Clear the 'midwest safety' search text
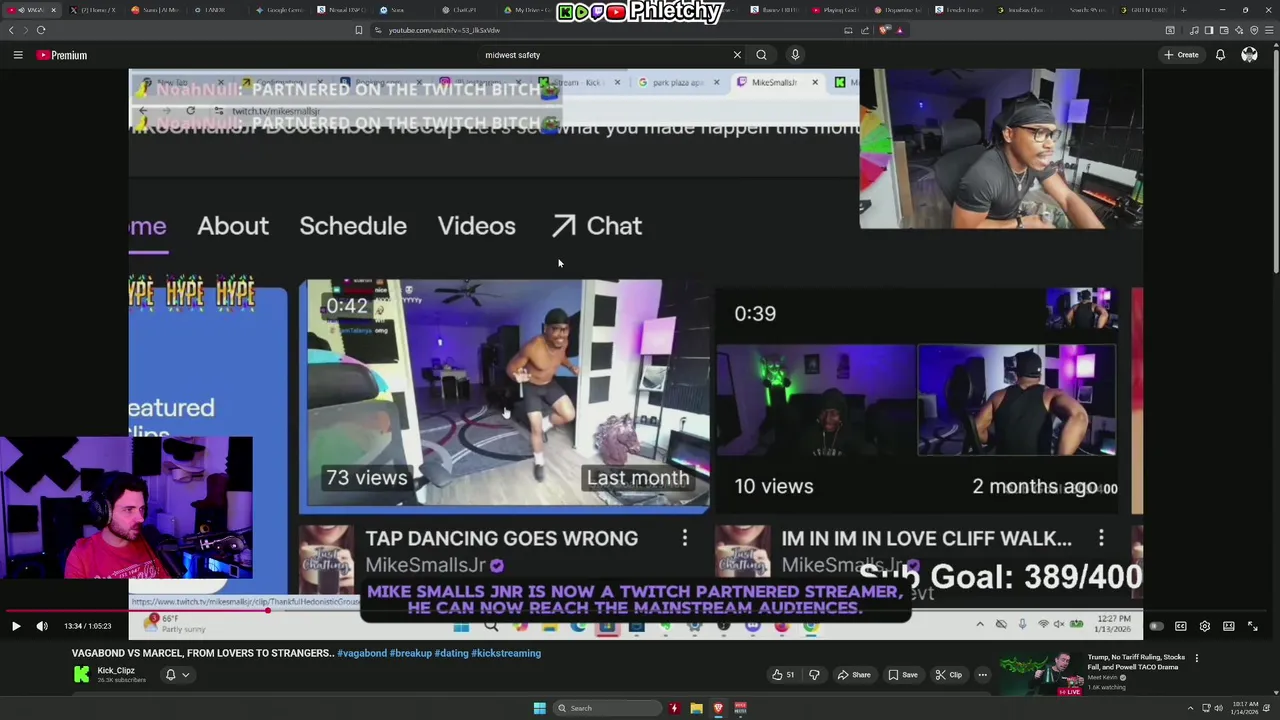Screen dimensions: 1280x720 pyautogui.click(x=737, y=55)
